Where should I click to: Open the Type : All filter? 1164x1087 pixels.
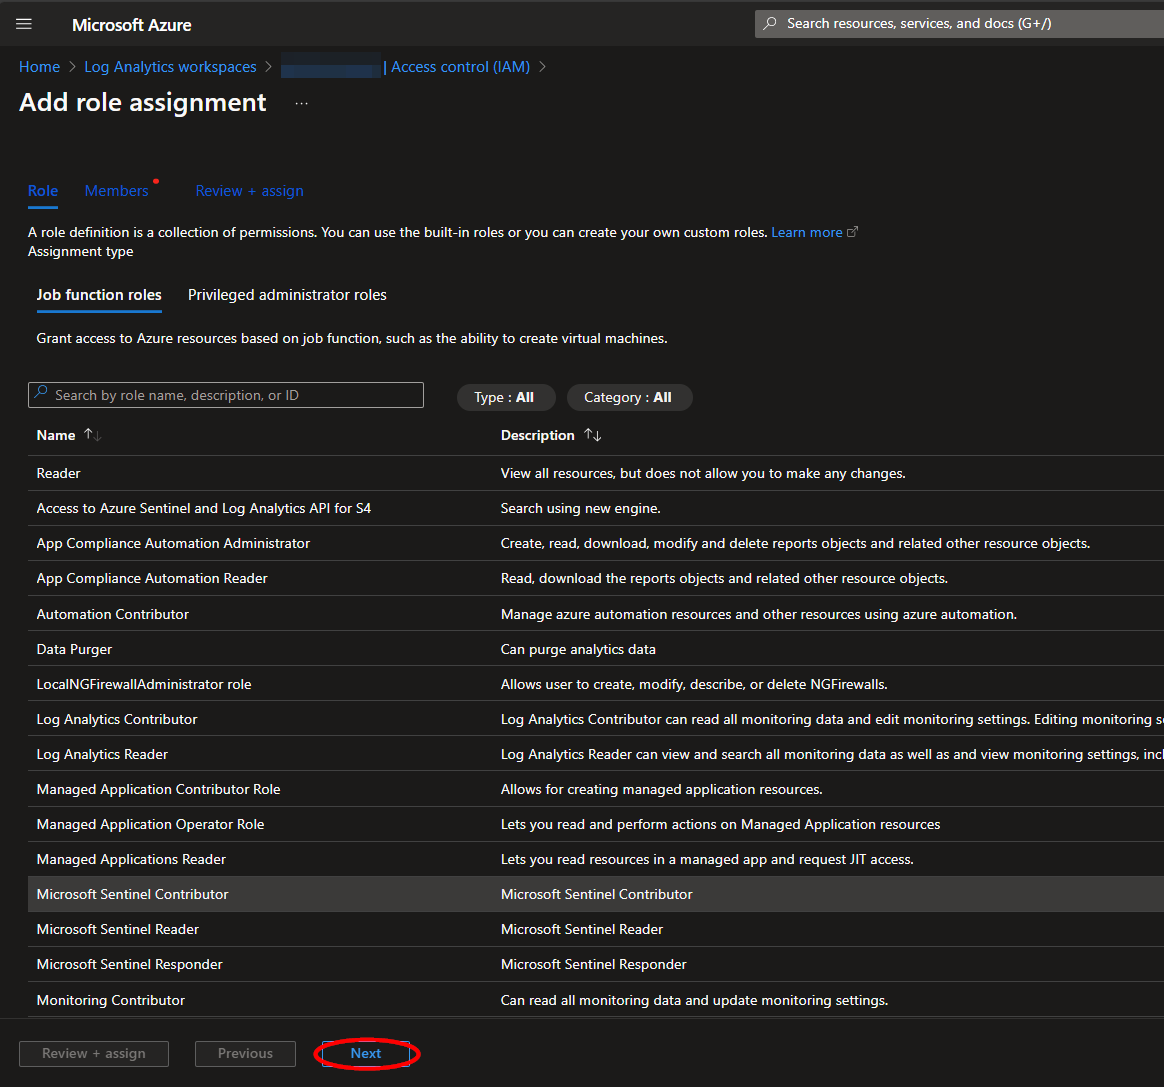tap(505, 397)
